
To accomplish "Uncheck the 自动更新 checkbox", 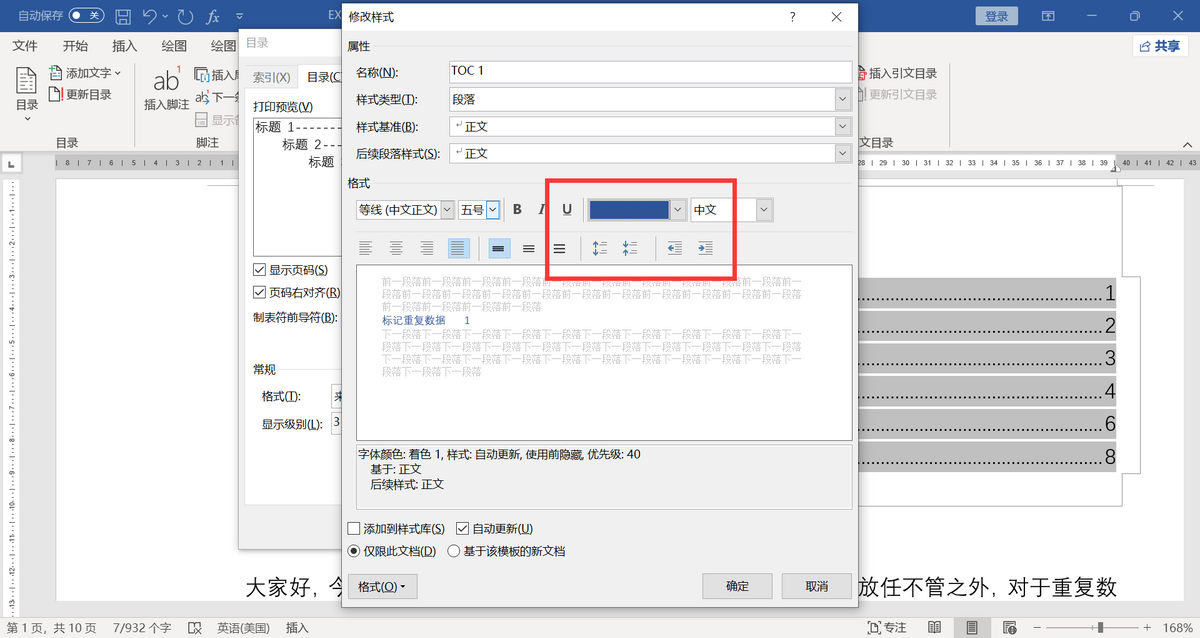I will [x=462, y=528].
